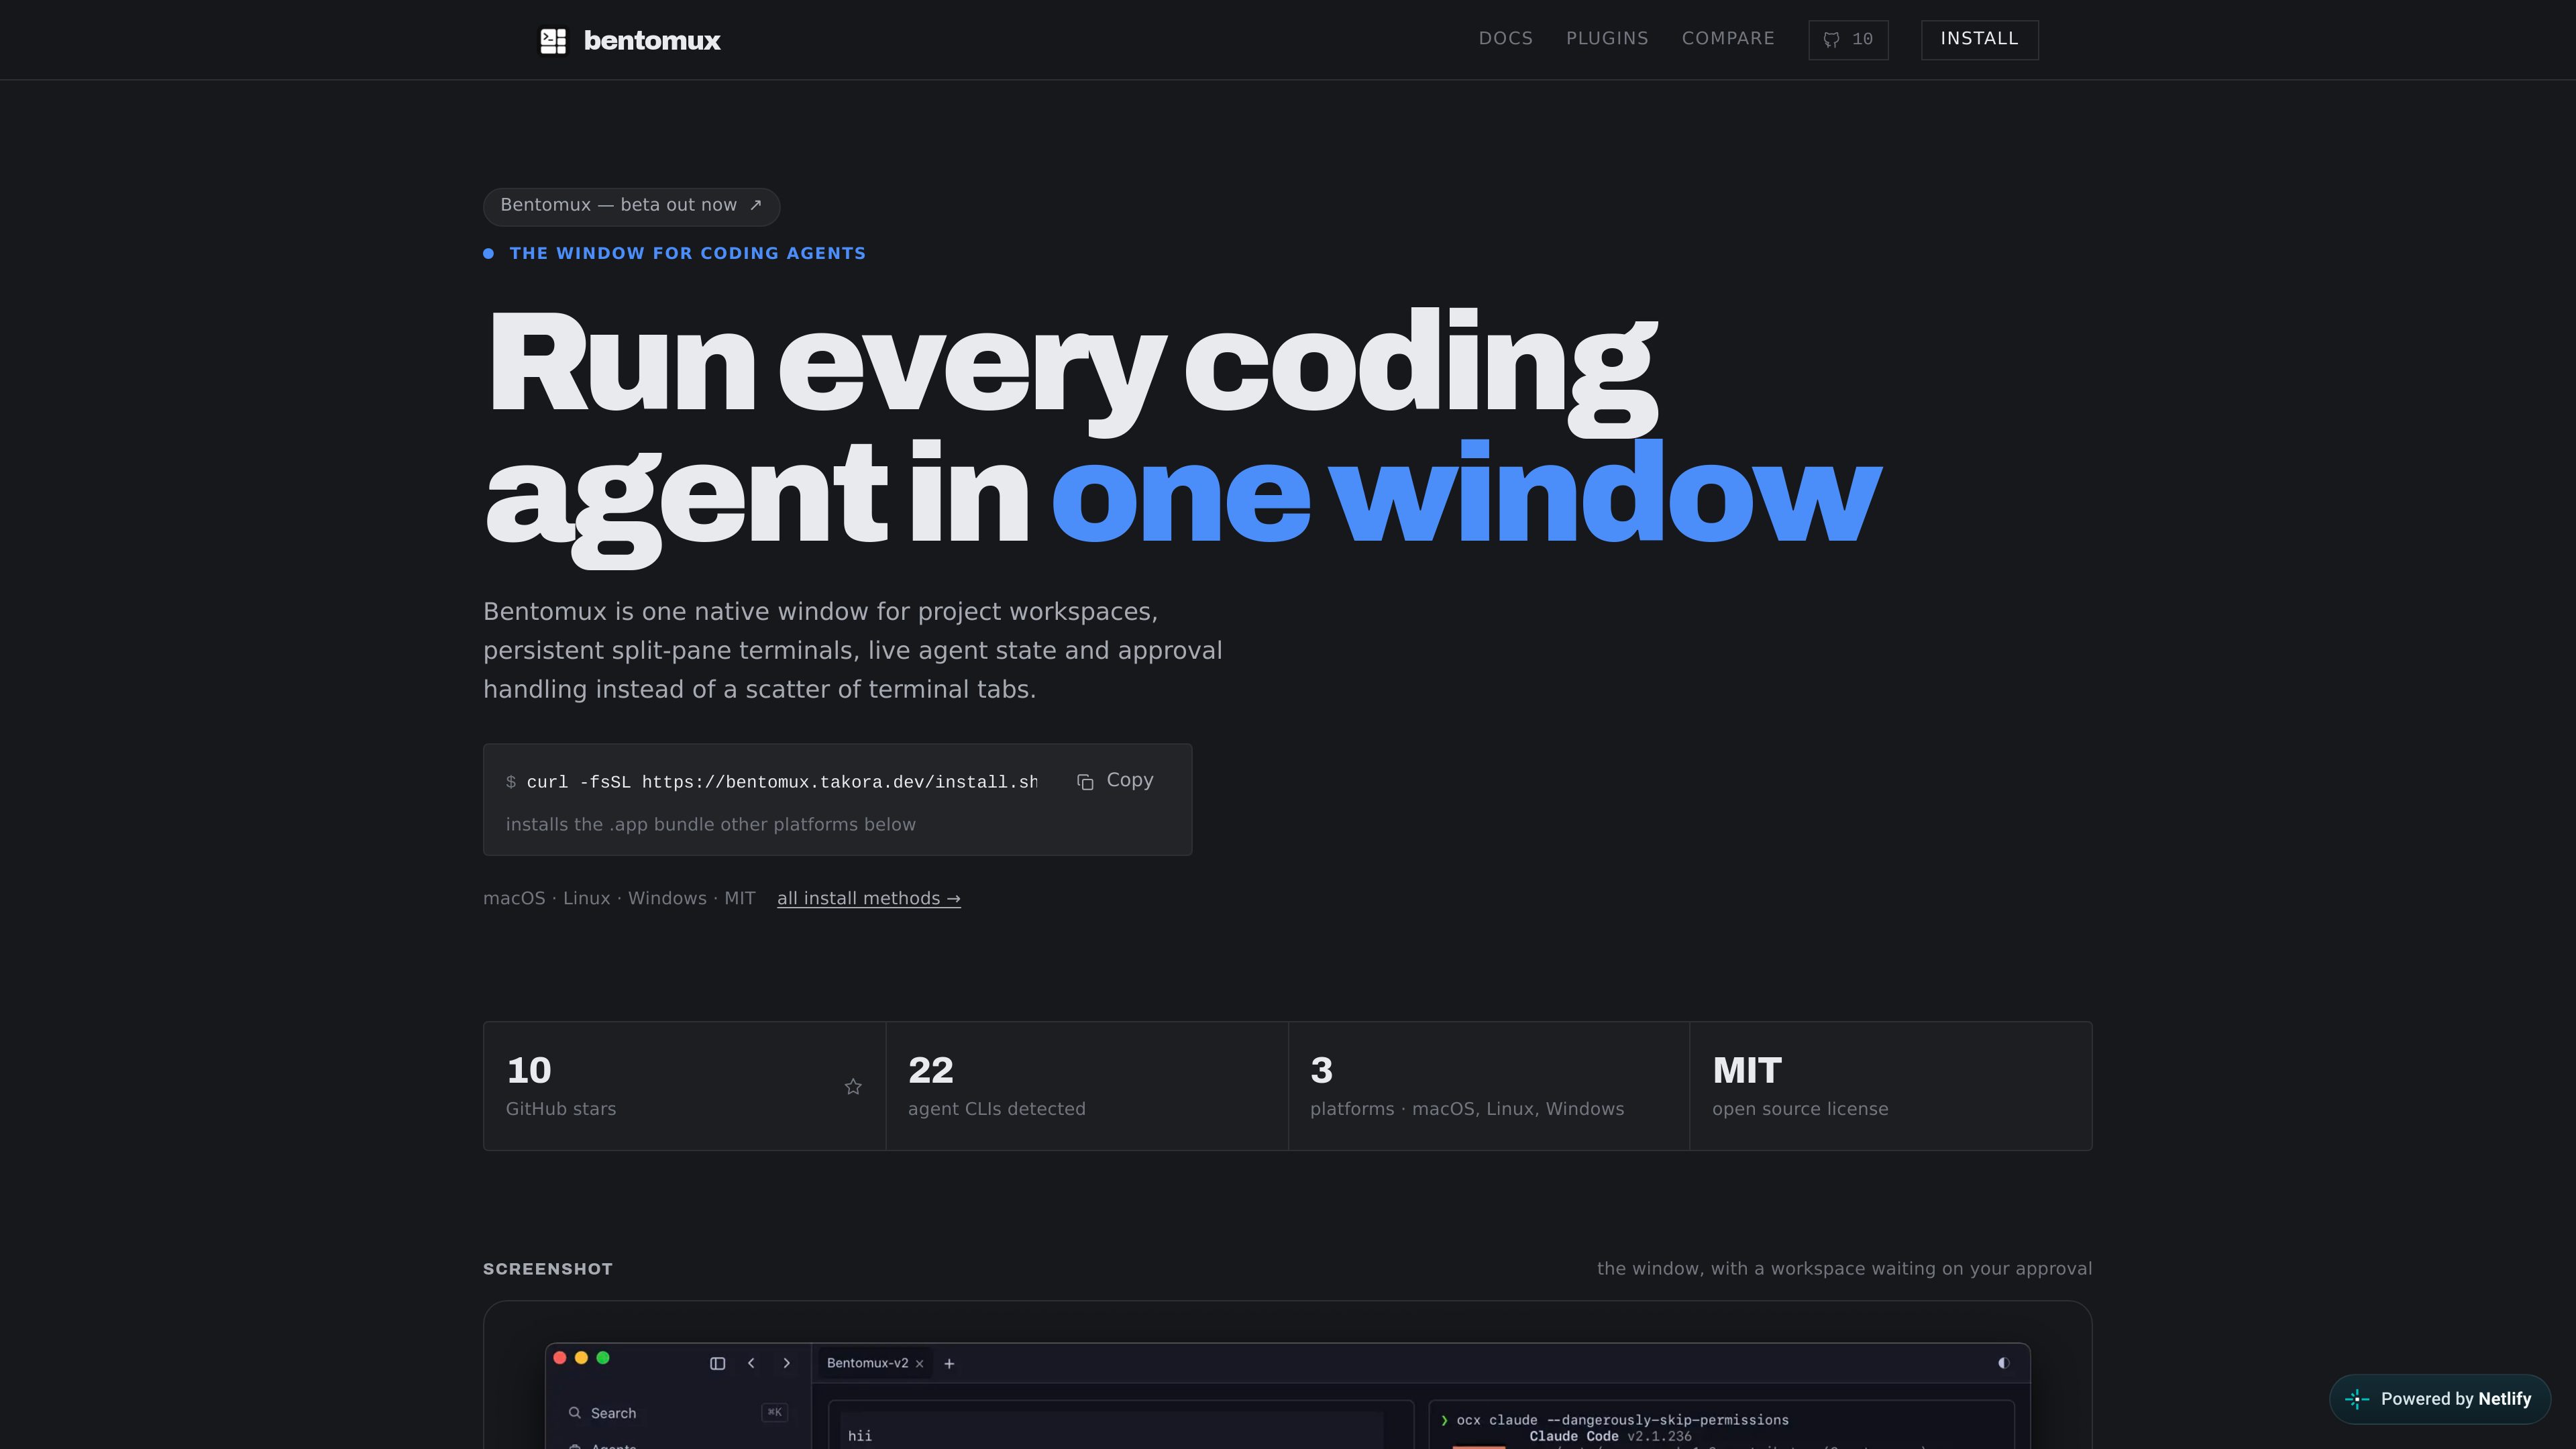Click the 10 GitHub stars number

coord(528,1070)
